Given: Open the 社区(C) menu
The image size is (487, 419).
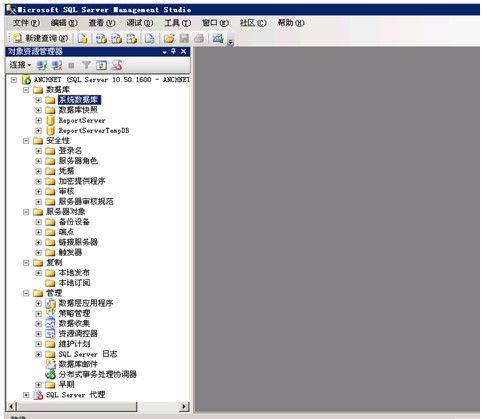Looking at the screenshot, I should (253, 23).
